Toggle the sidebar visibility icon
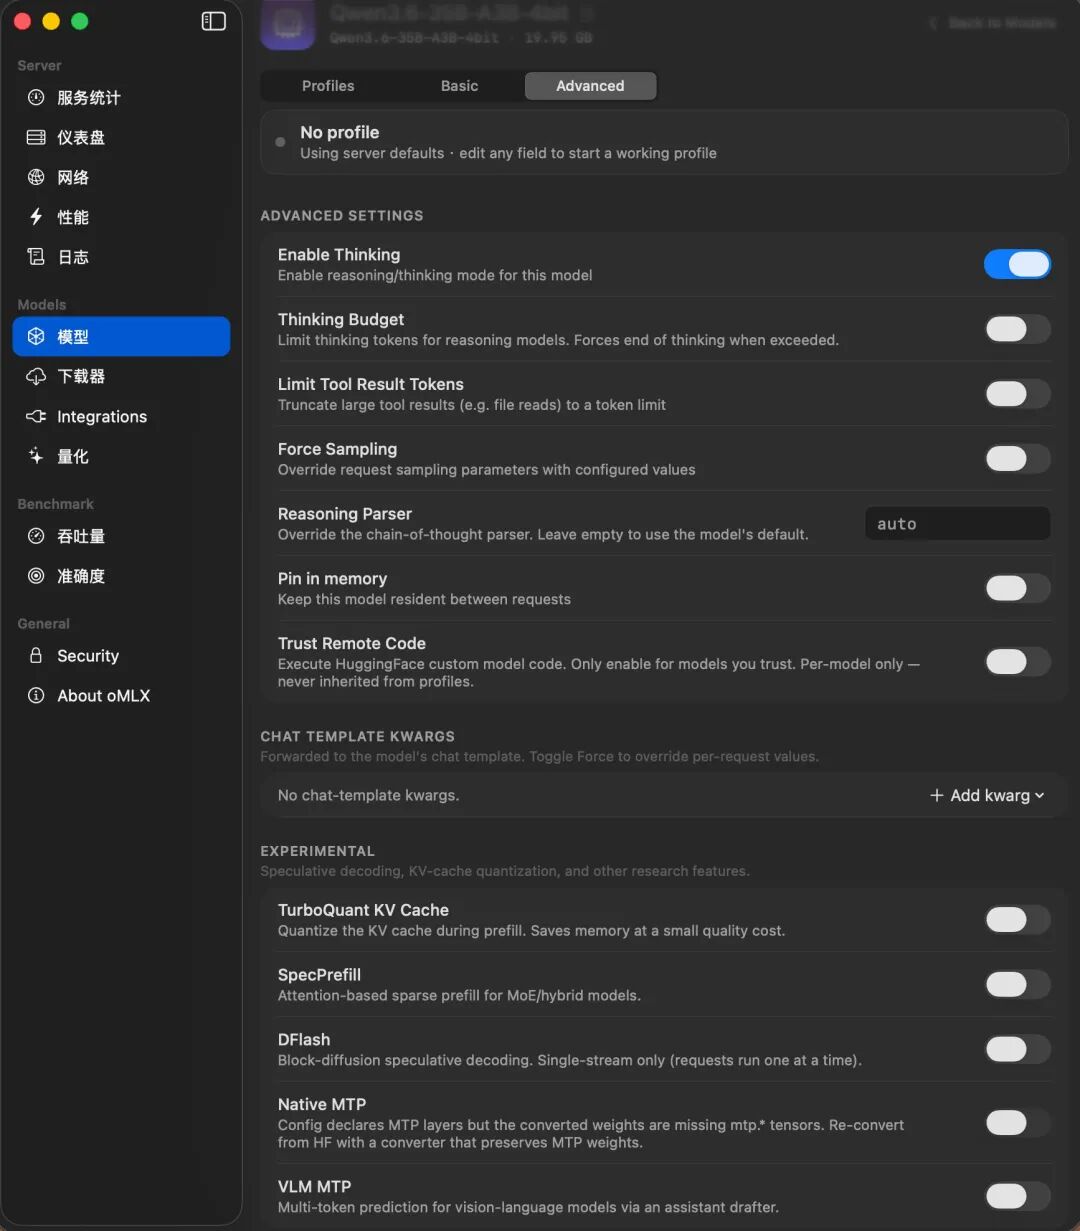The image size is (1080, 1231). tap(214, 21)
